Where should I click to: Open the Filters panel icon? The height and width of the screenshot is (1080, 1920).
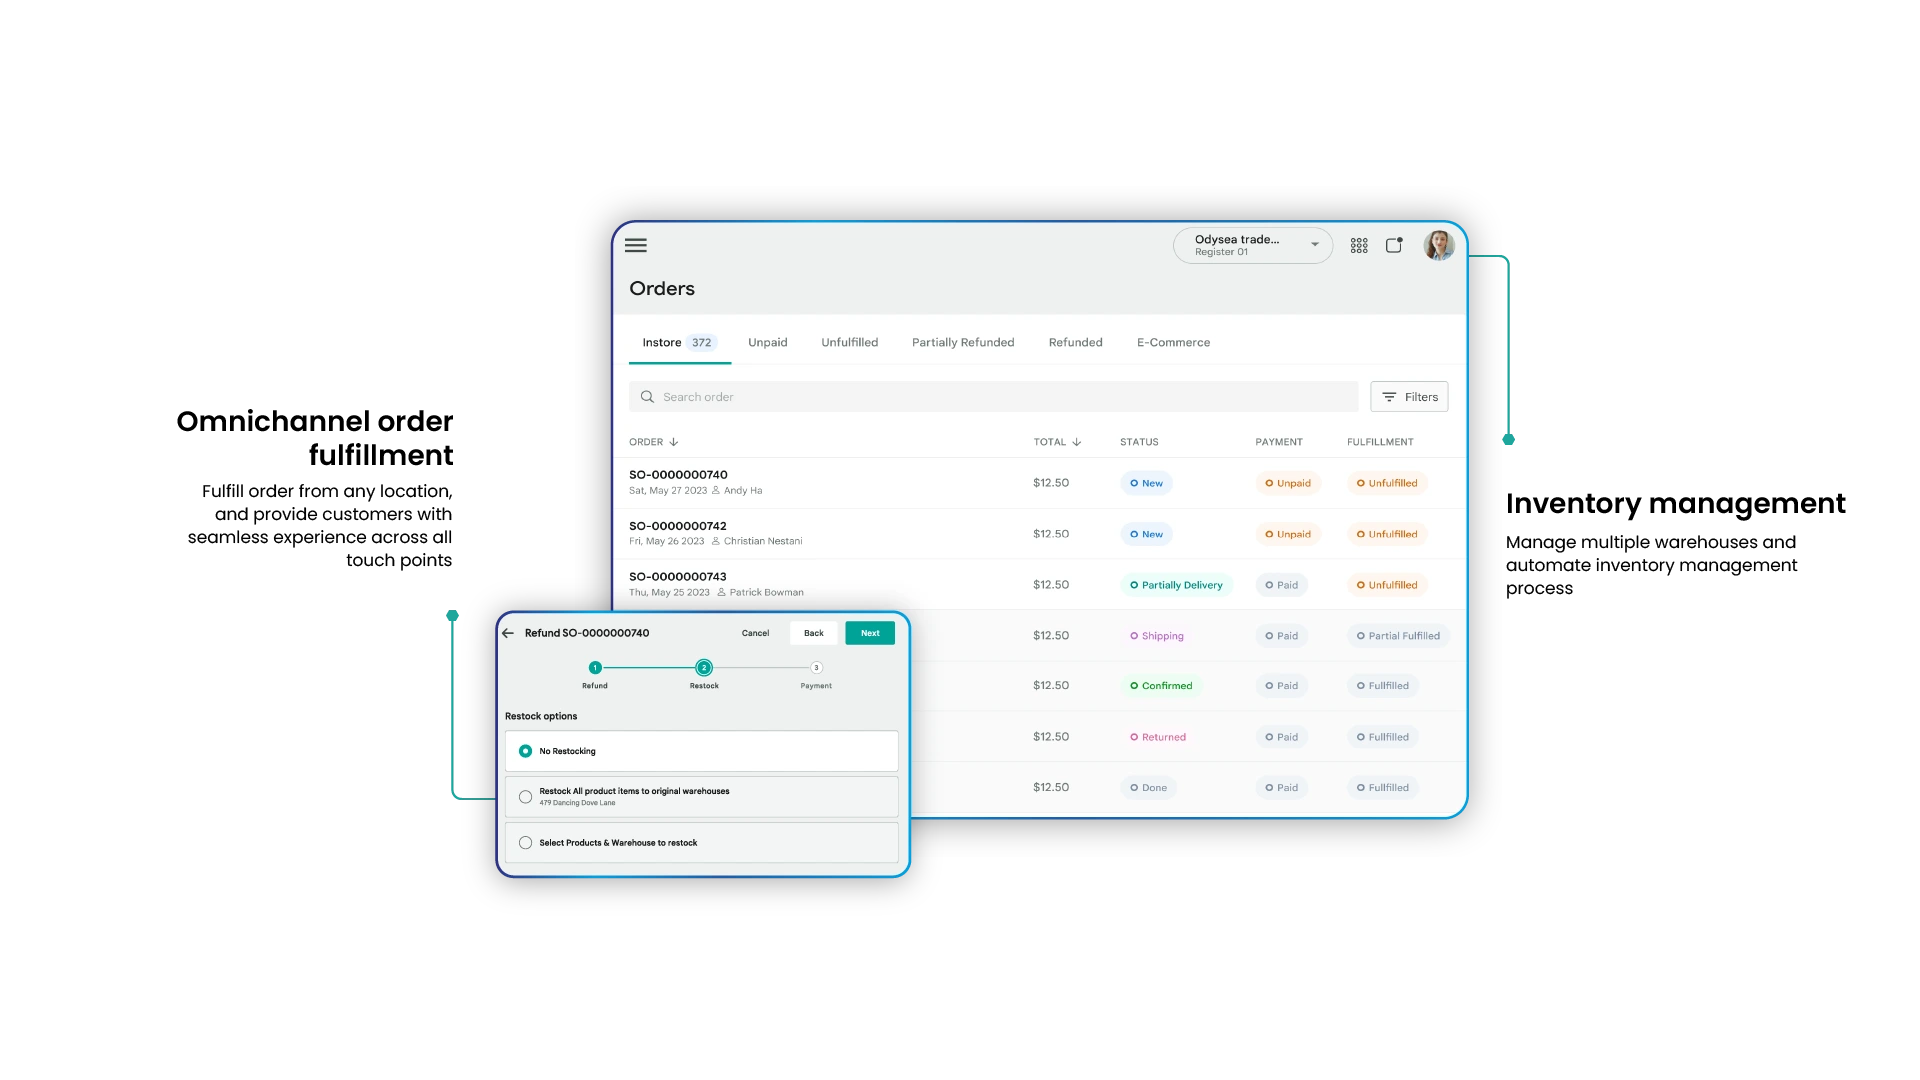click(x=1389, y=396)
